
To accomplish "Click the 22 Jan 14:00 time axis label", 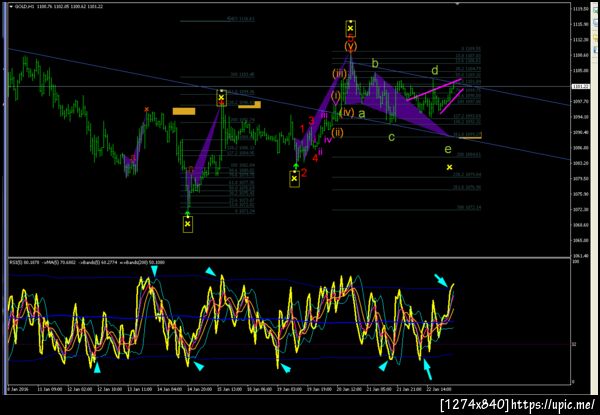I will click(x=439, y=389).
